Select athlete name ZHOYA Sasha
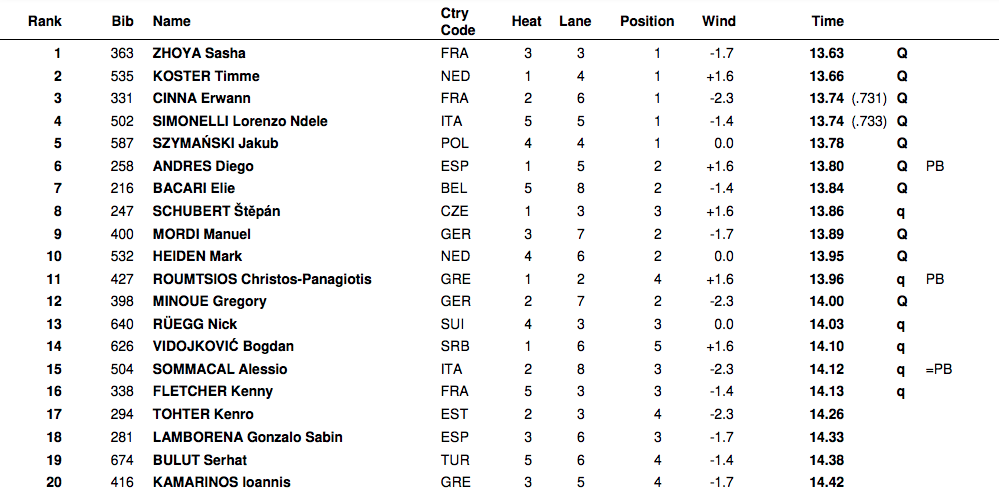The image size is (999, 495). 198,53
